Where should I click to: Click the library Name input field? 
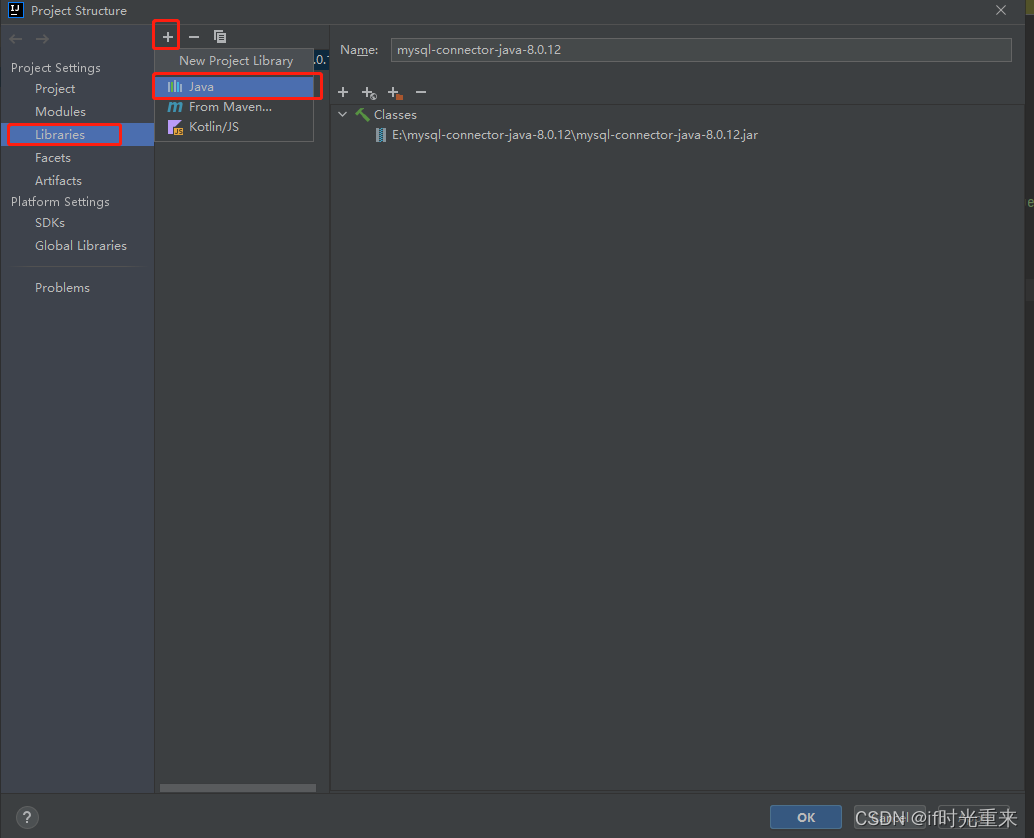coord(701,50)
